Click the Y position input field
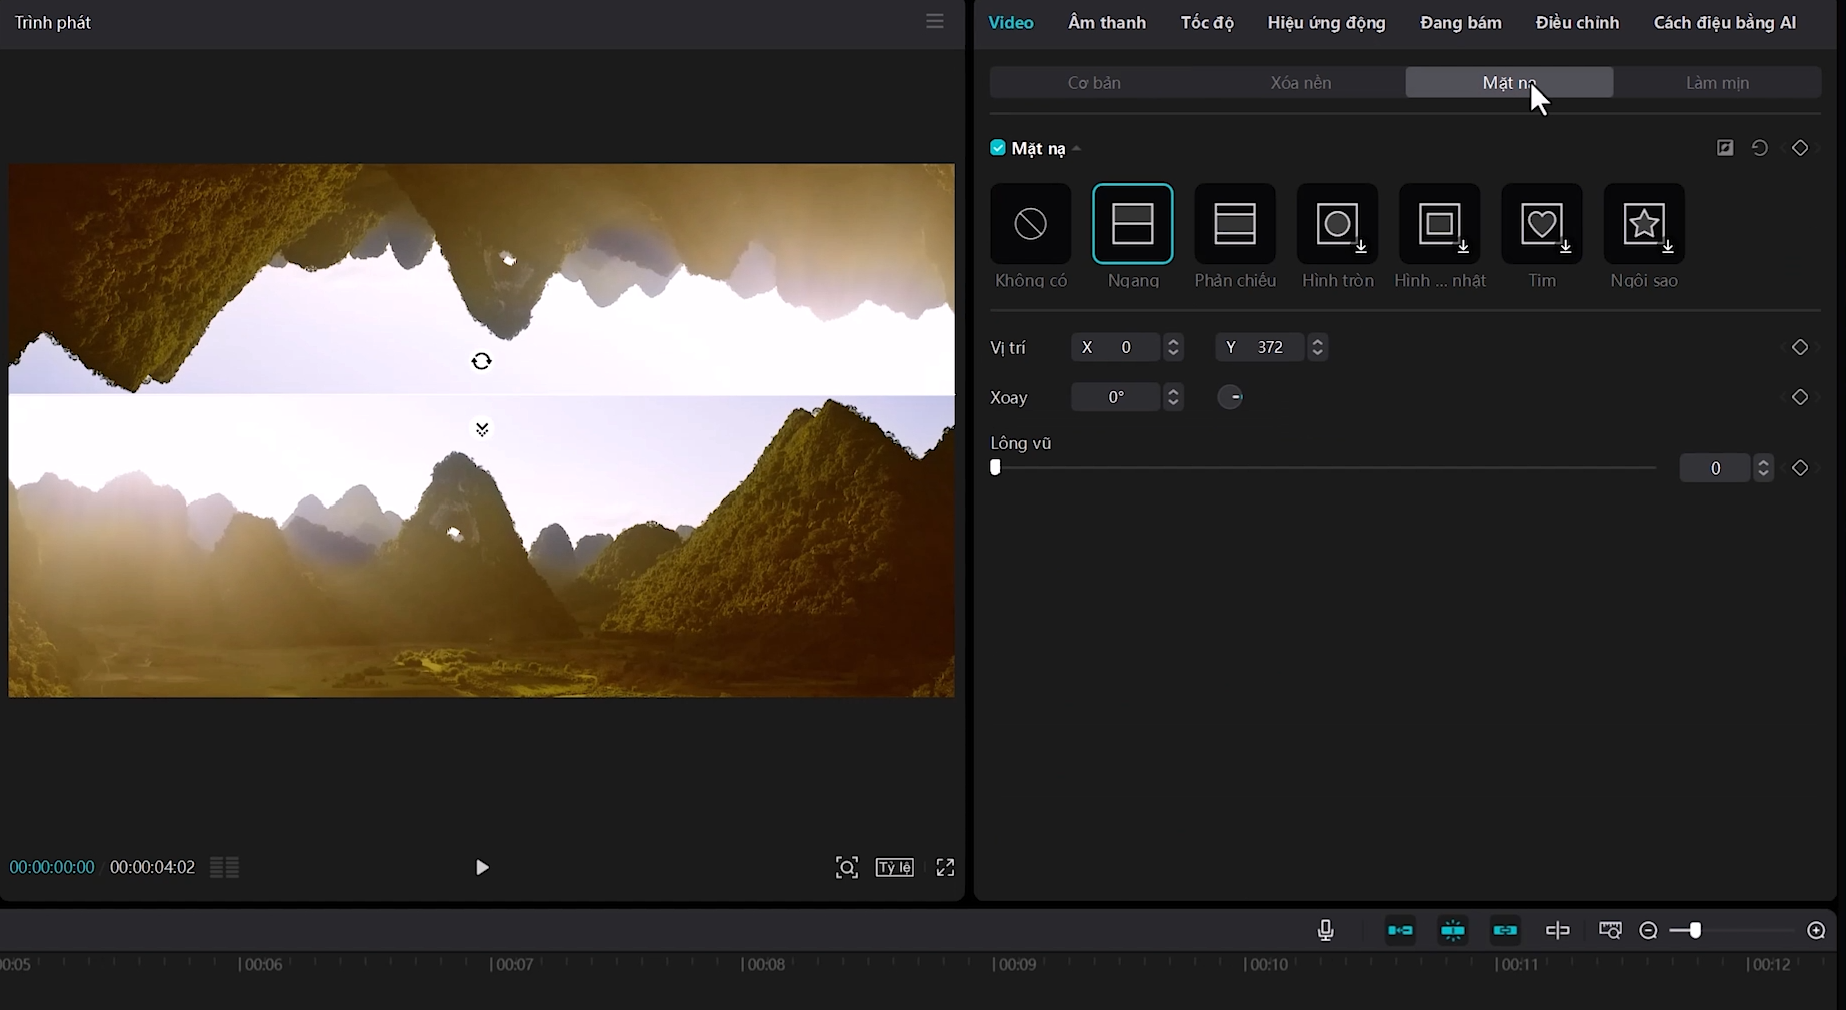The image size is (1846, 1010). pyautogui.click(x=1271, y=347)
